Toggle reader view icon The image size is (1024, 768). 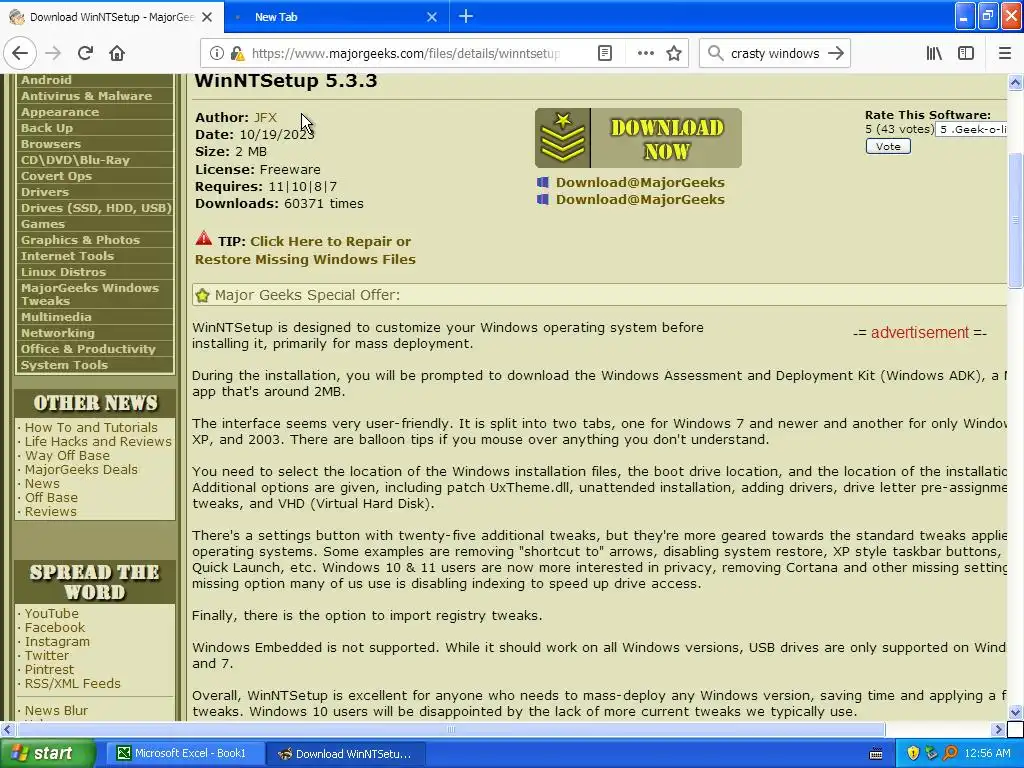click(605, 54)
